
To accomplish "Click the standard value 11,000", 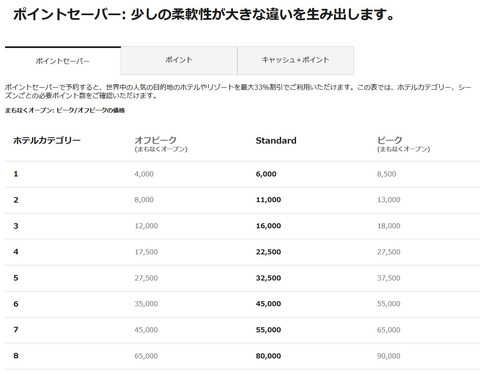I will pos(268,200).
